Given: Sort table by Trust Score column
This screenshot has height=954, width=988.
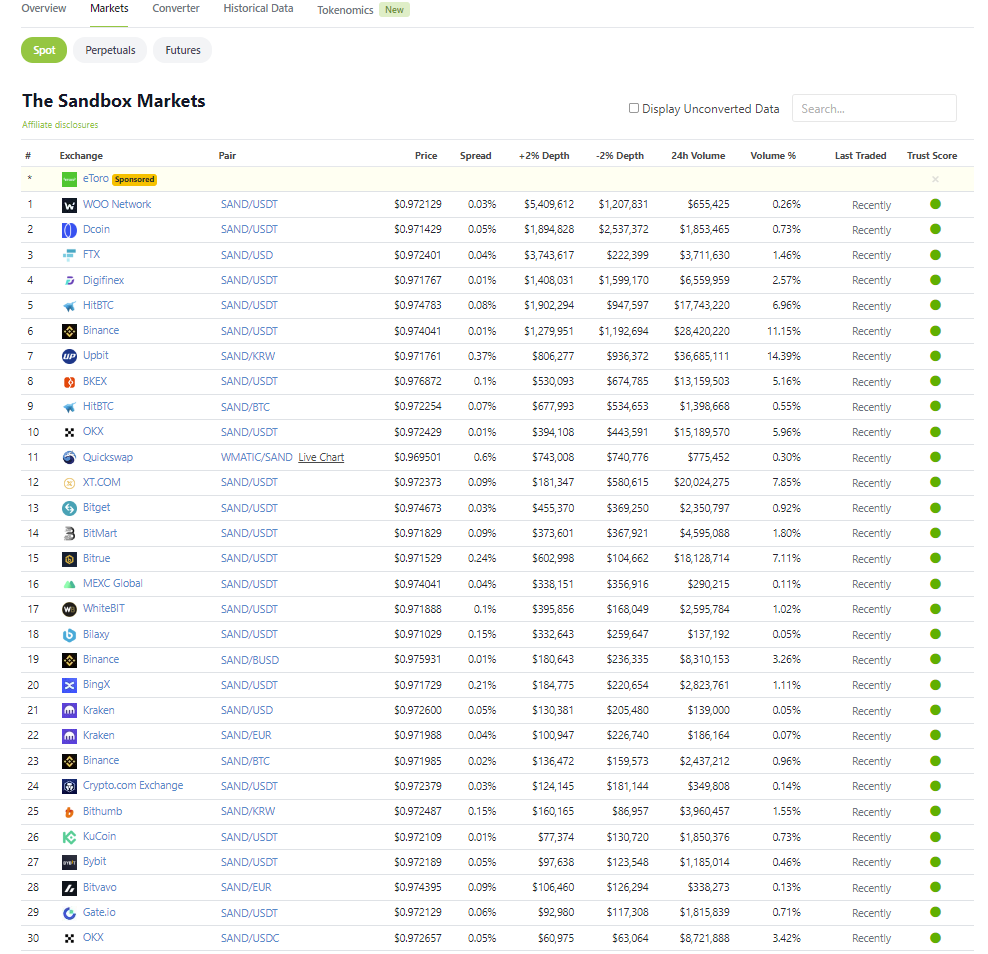Looking at the screenshot, I should point(931,156).
